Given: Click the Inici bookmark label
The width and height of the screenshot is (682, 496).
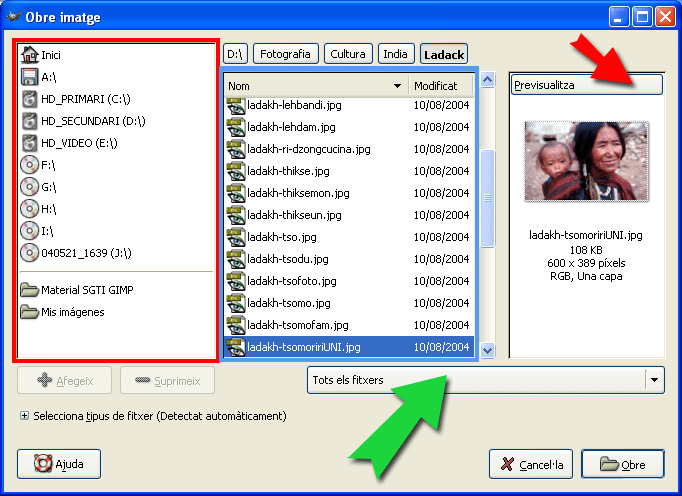Looking at the screenshot, I should click(51, 55).
